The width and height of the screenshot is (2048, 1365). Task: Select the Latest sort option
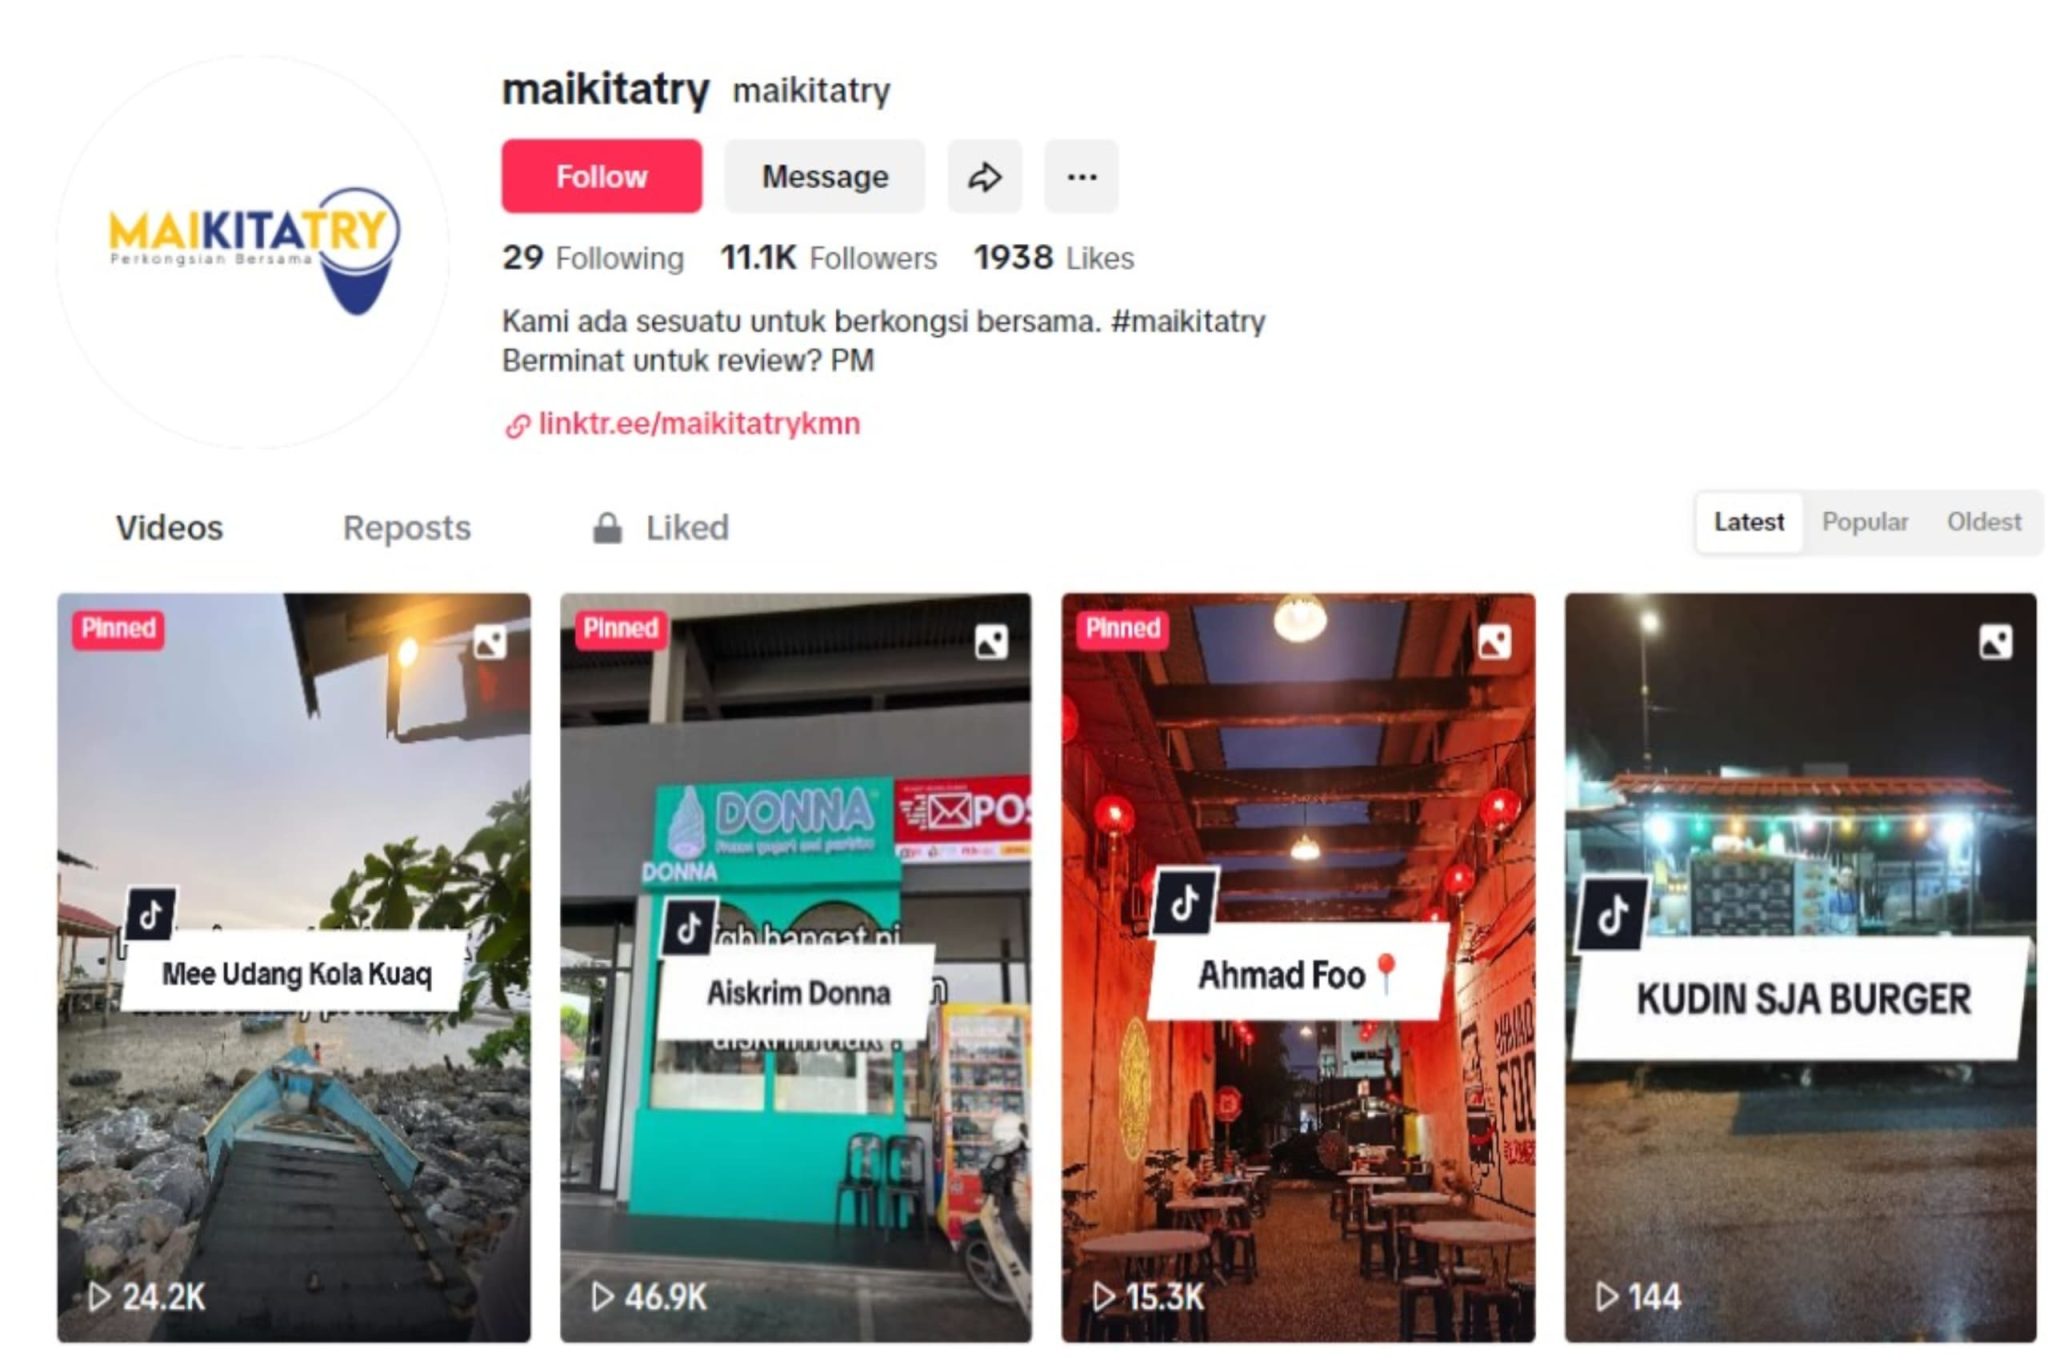coord(1749,522)
